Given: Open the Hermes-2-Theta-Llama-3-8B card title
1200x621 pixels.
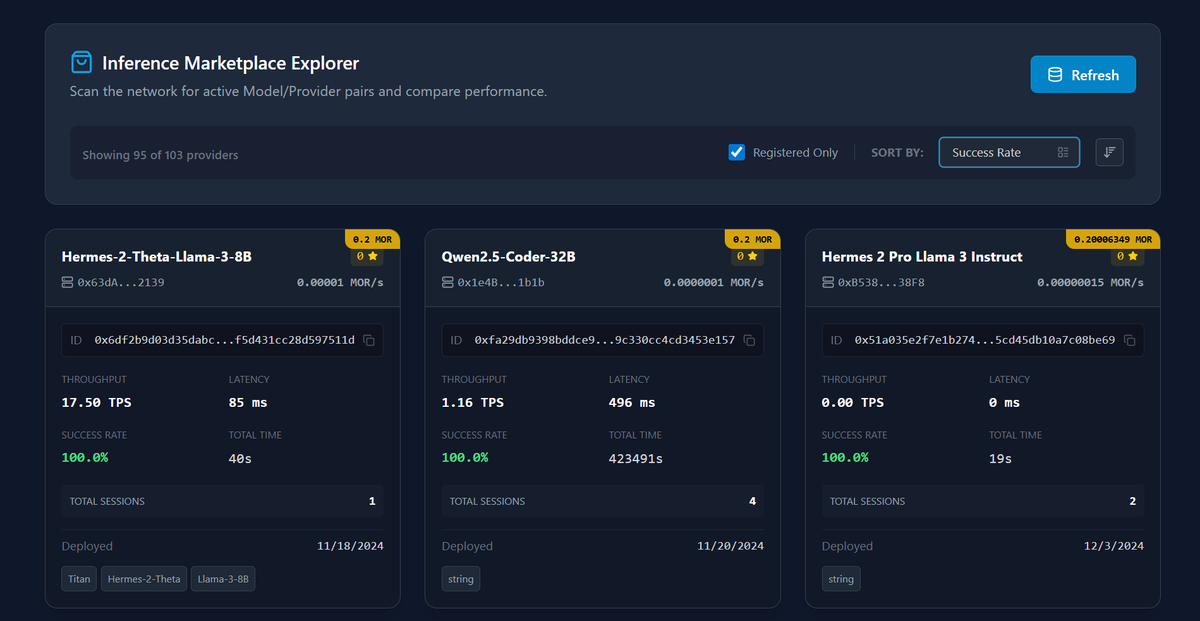Looking at the screenshot, I should tap(157, 257).
